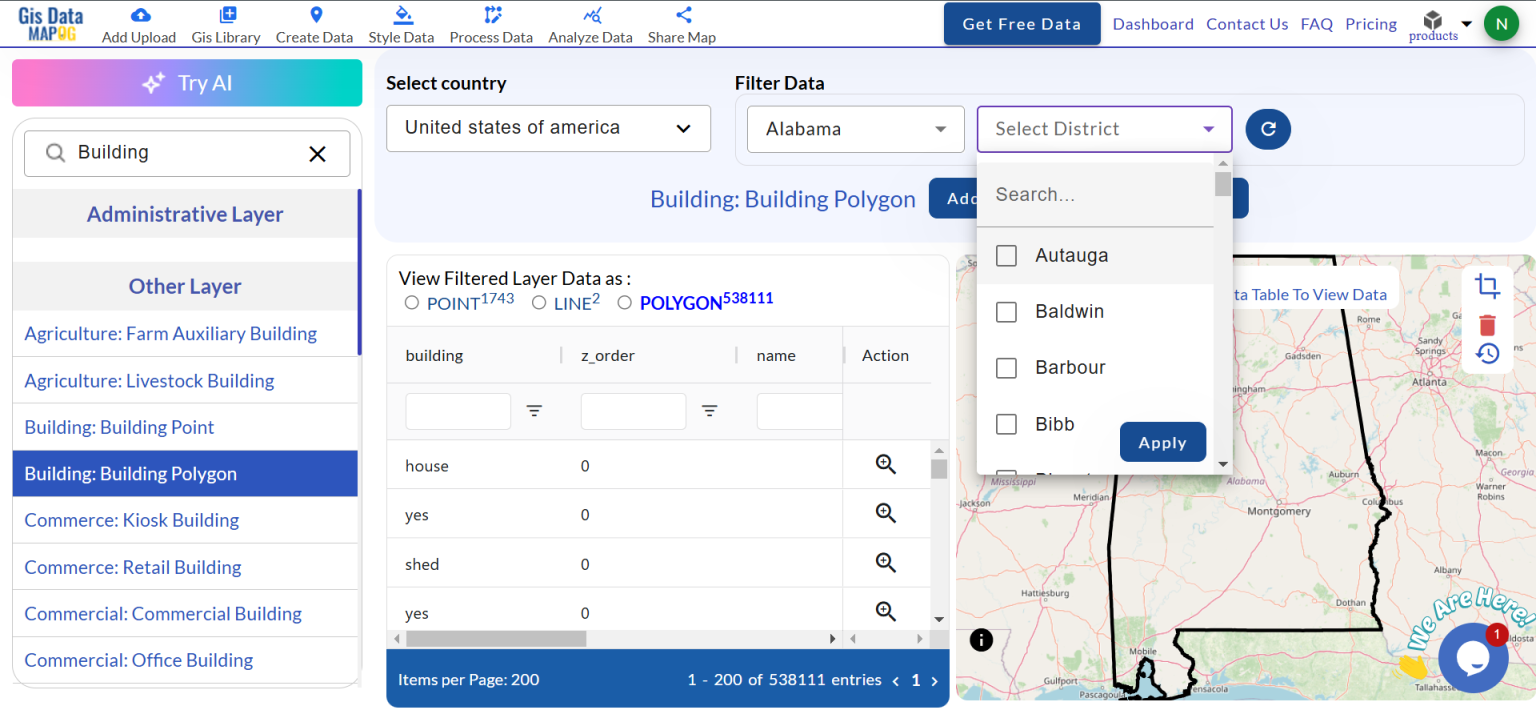Open the Share Map tool
The image size is (1536, 714).
coord(681,14)
